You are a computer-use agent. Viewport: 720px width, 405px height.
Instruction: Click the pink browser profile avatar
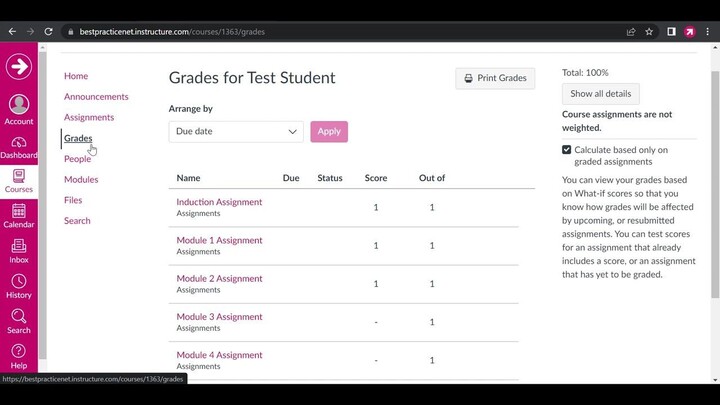[x=689, y=32]
